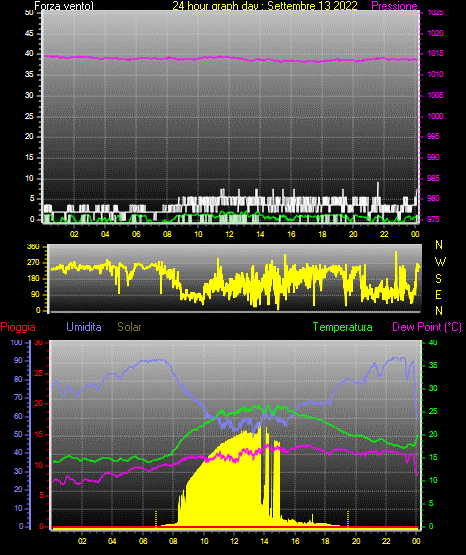Image resolution: width=466 pixels, height=555 pixels.
Task: Click the yellow sunrise marker near 07 hours
Action: [x=156, y=518]
